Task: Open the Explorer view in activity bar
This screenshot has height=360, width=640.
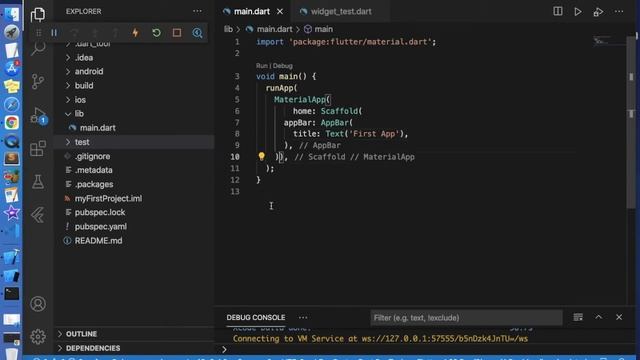Action: (38, 15)
